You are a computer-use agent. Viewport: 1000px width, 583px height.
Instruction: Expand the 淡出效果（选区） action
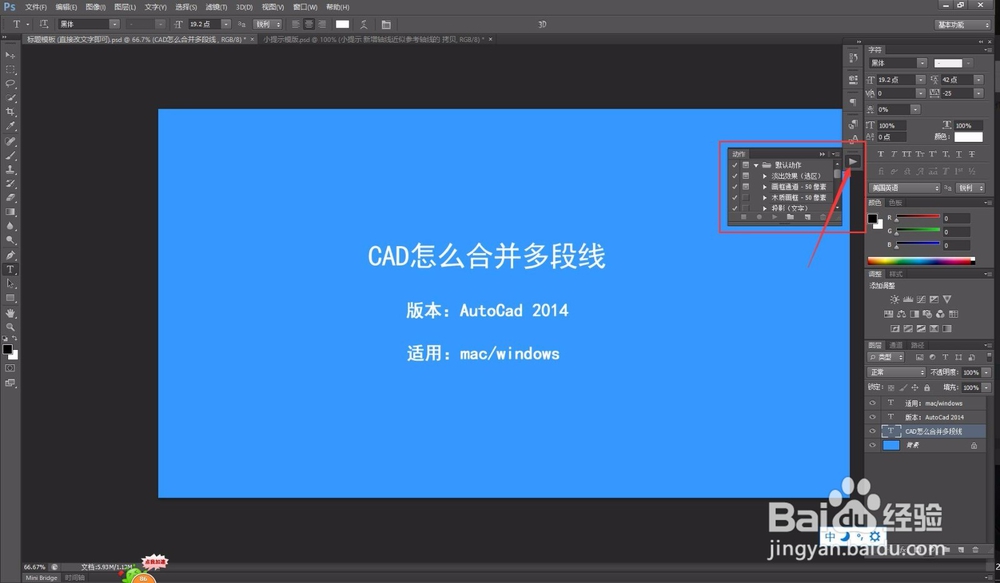click(765, 176)
